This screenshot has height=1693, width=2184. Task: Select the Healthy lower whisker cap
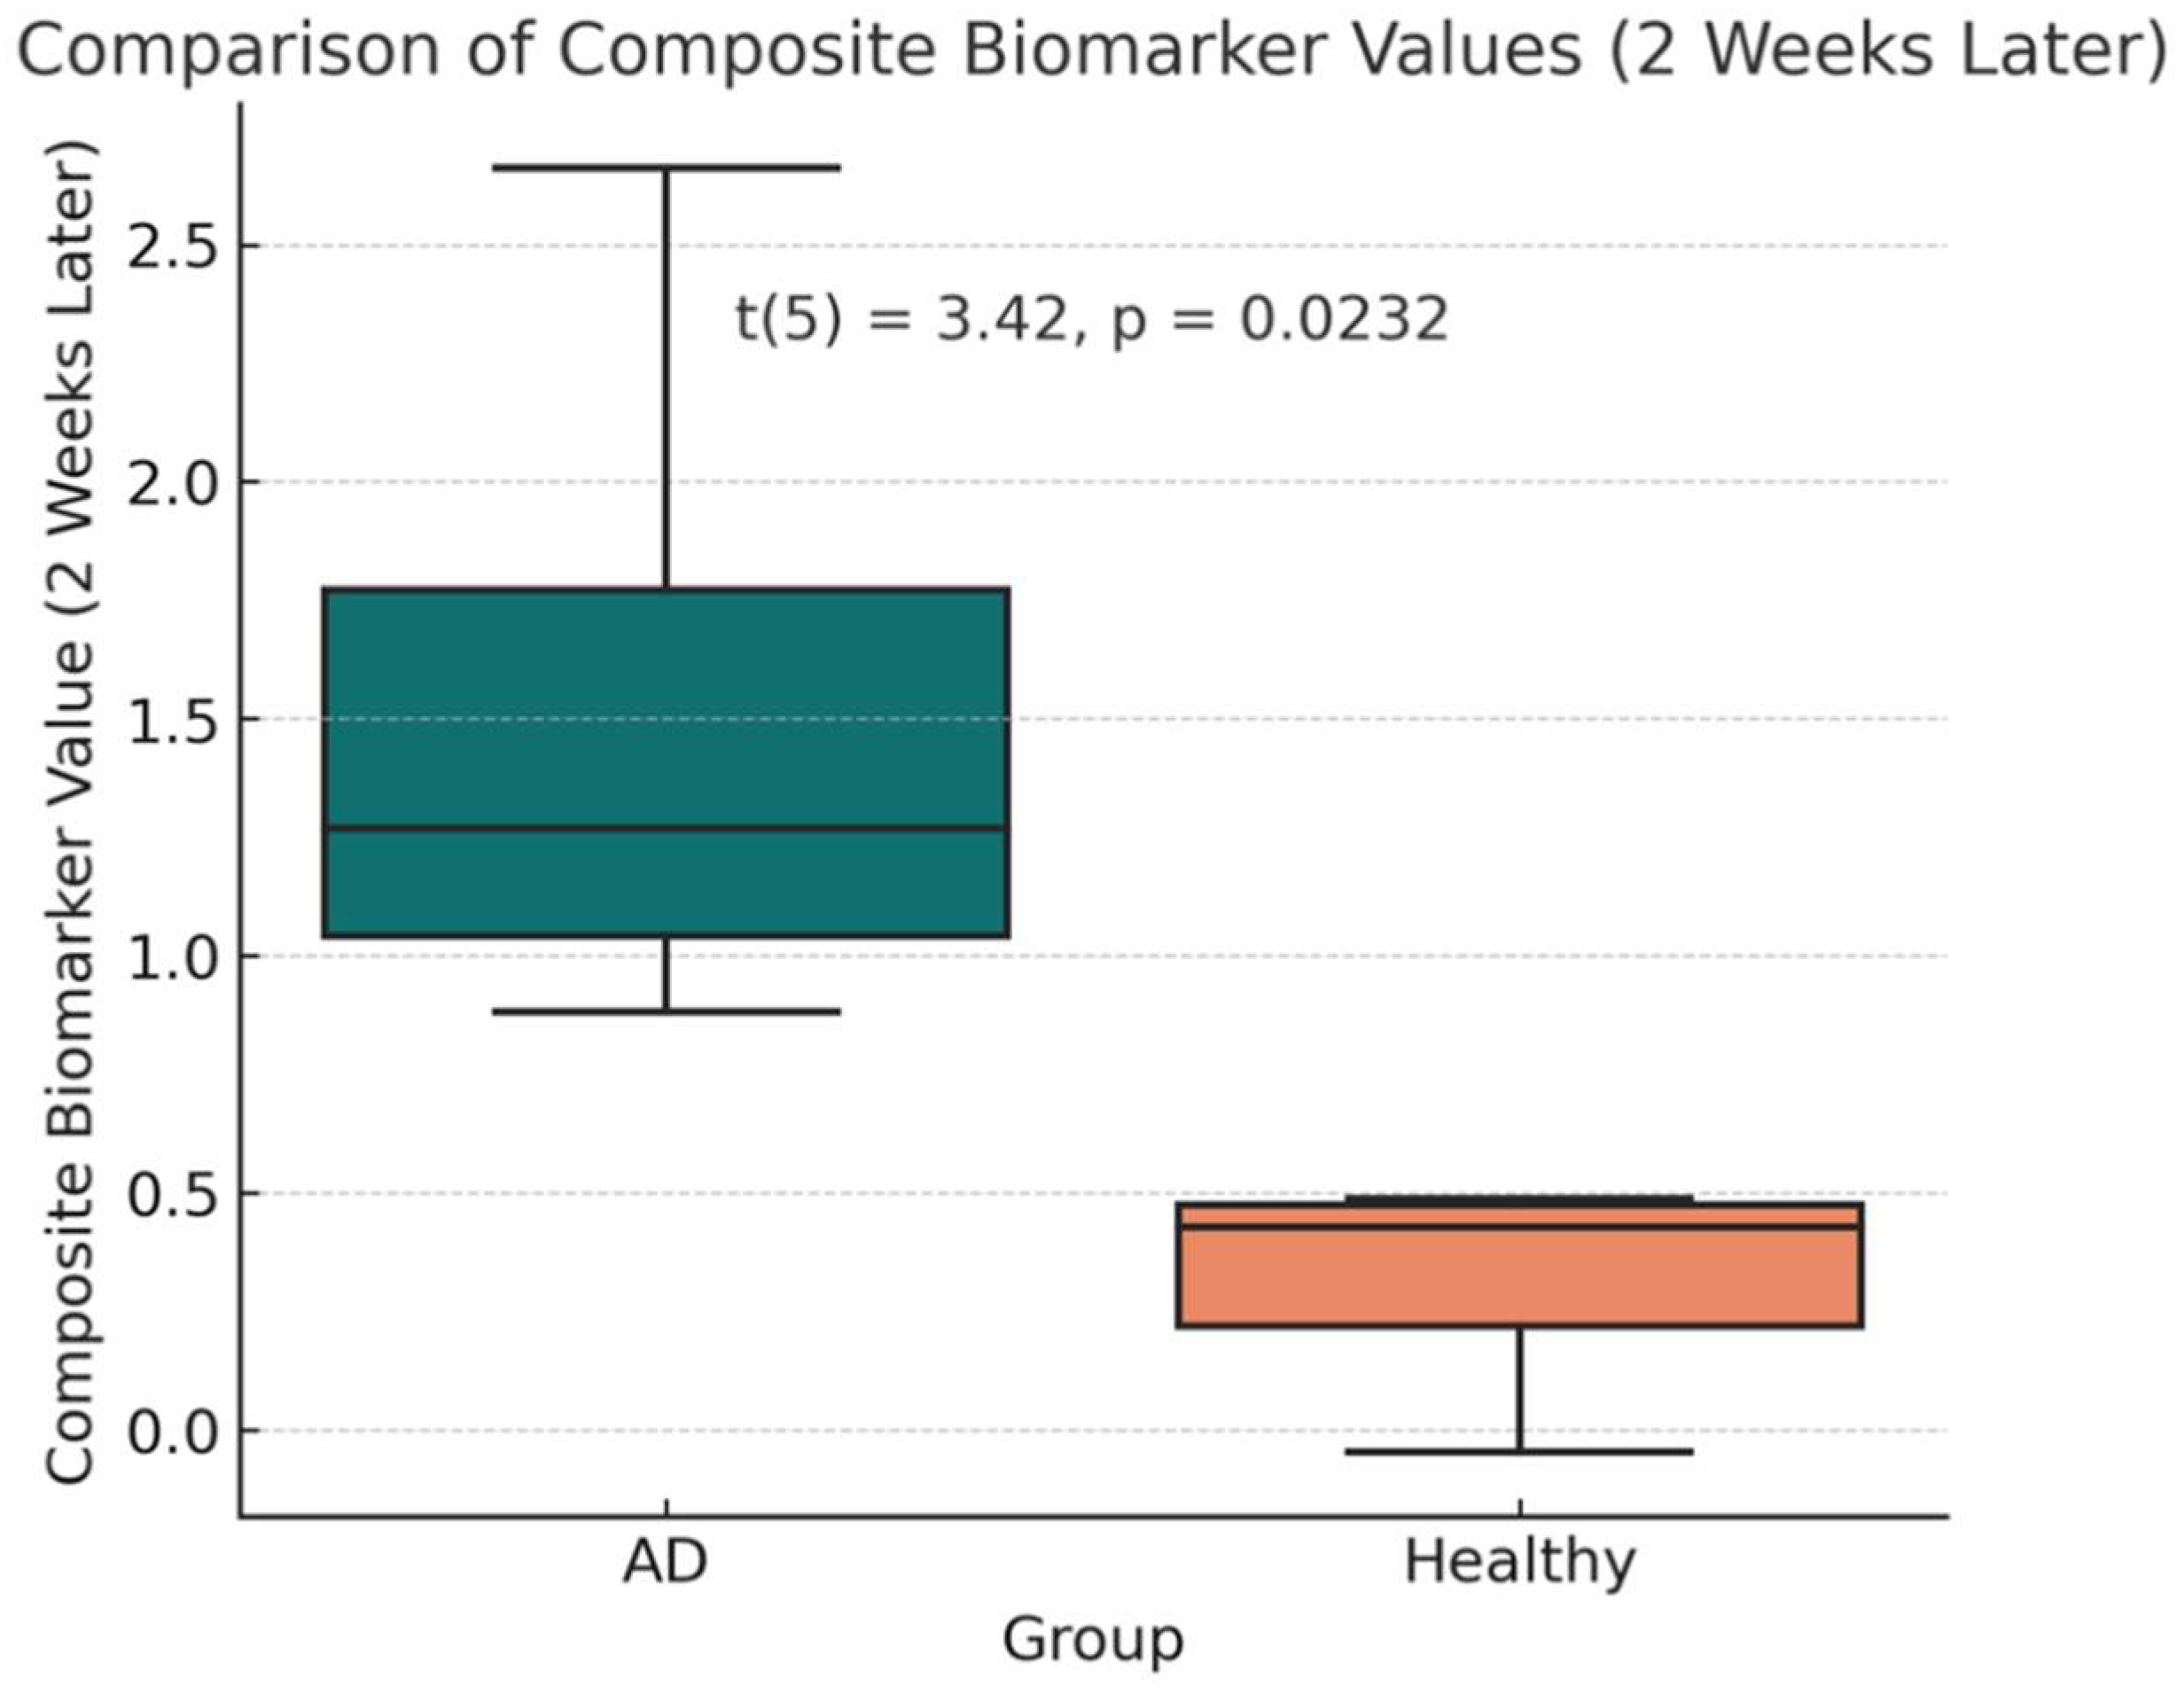[x=1519, y=1451]
